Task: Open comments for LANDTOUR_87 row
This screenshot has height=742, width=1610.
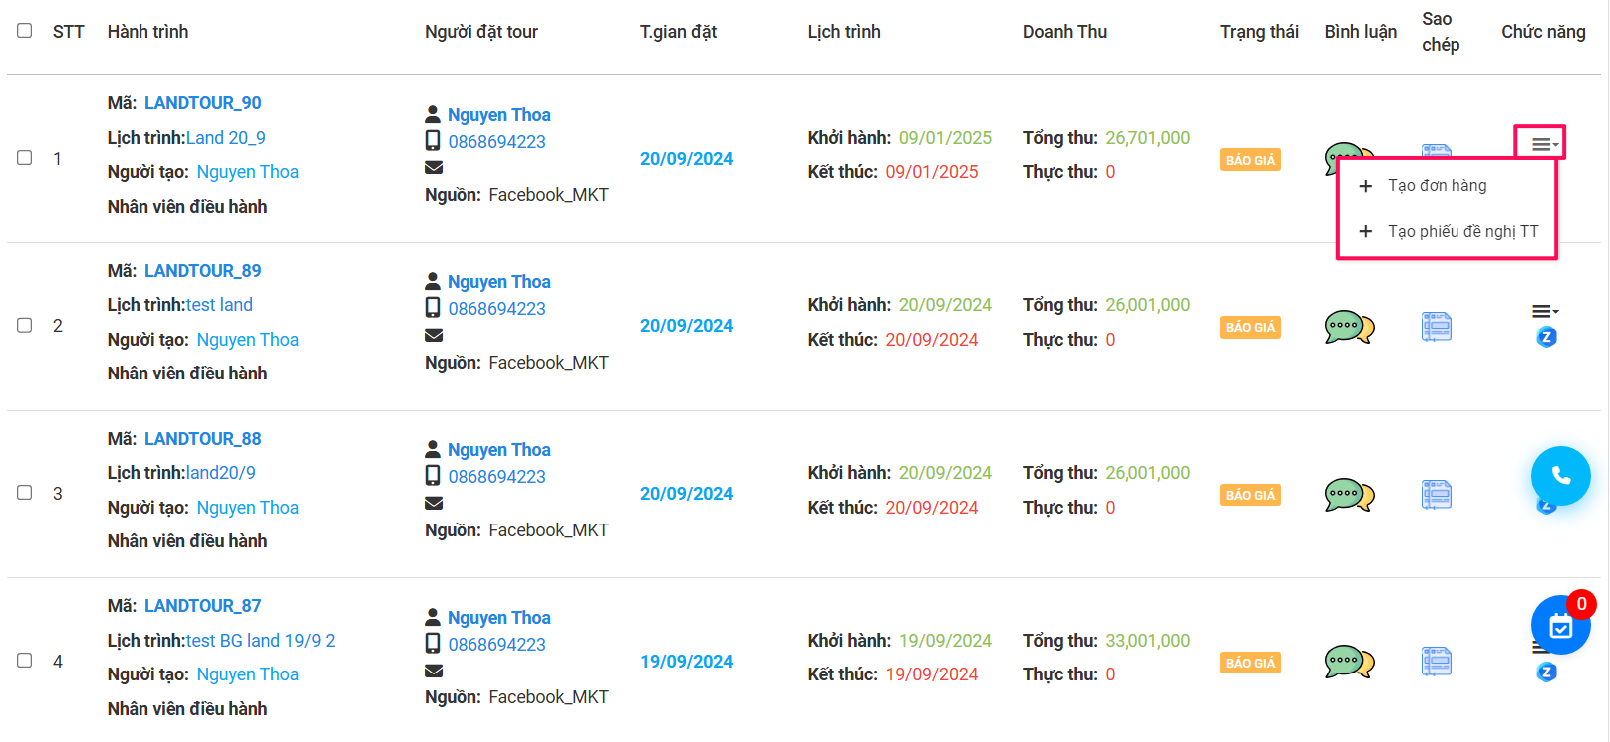Action: tap(1349, 662)
